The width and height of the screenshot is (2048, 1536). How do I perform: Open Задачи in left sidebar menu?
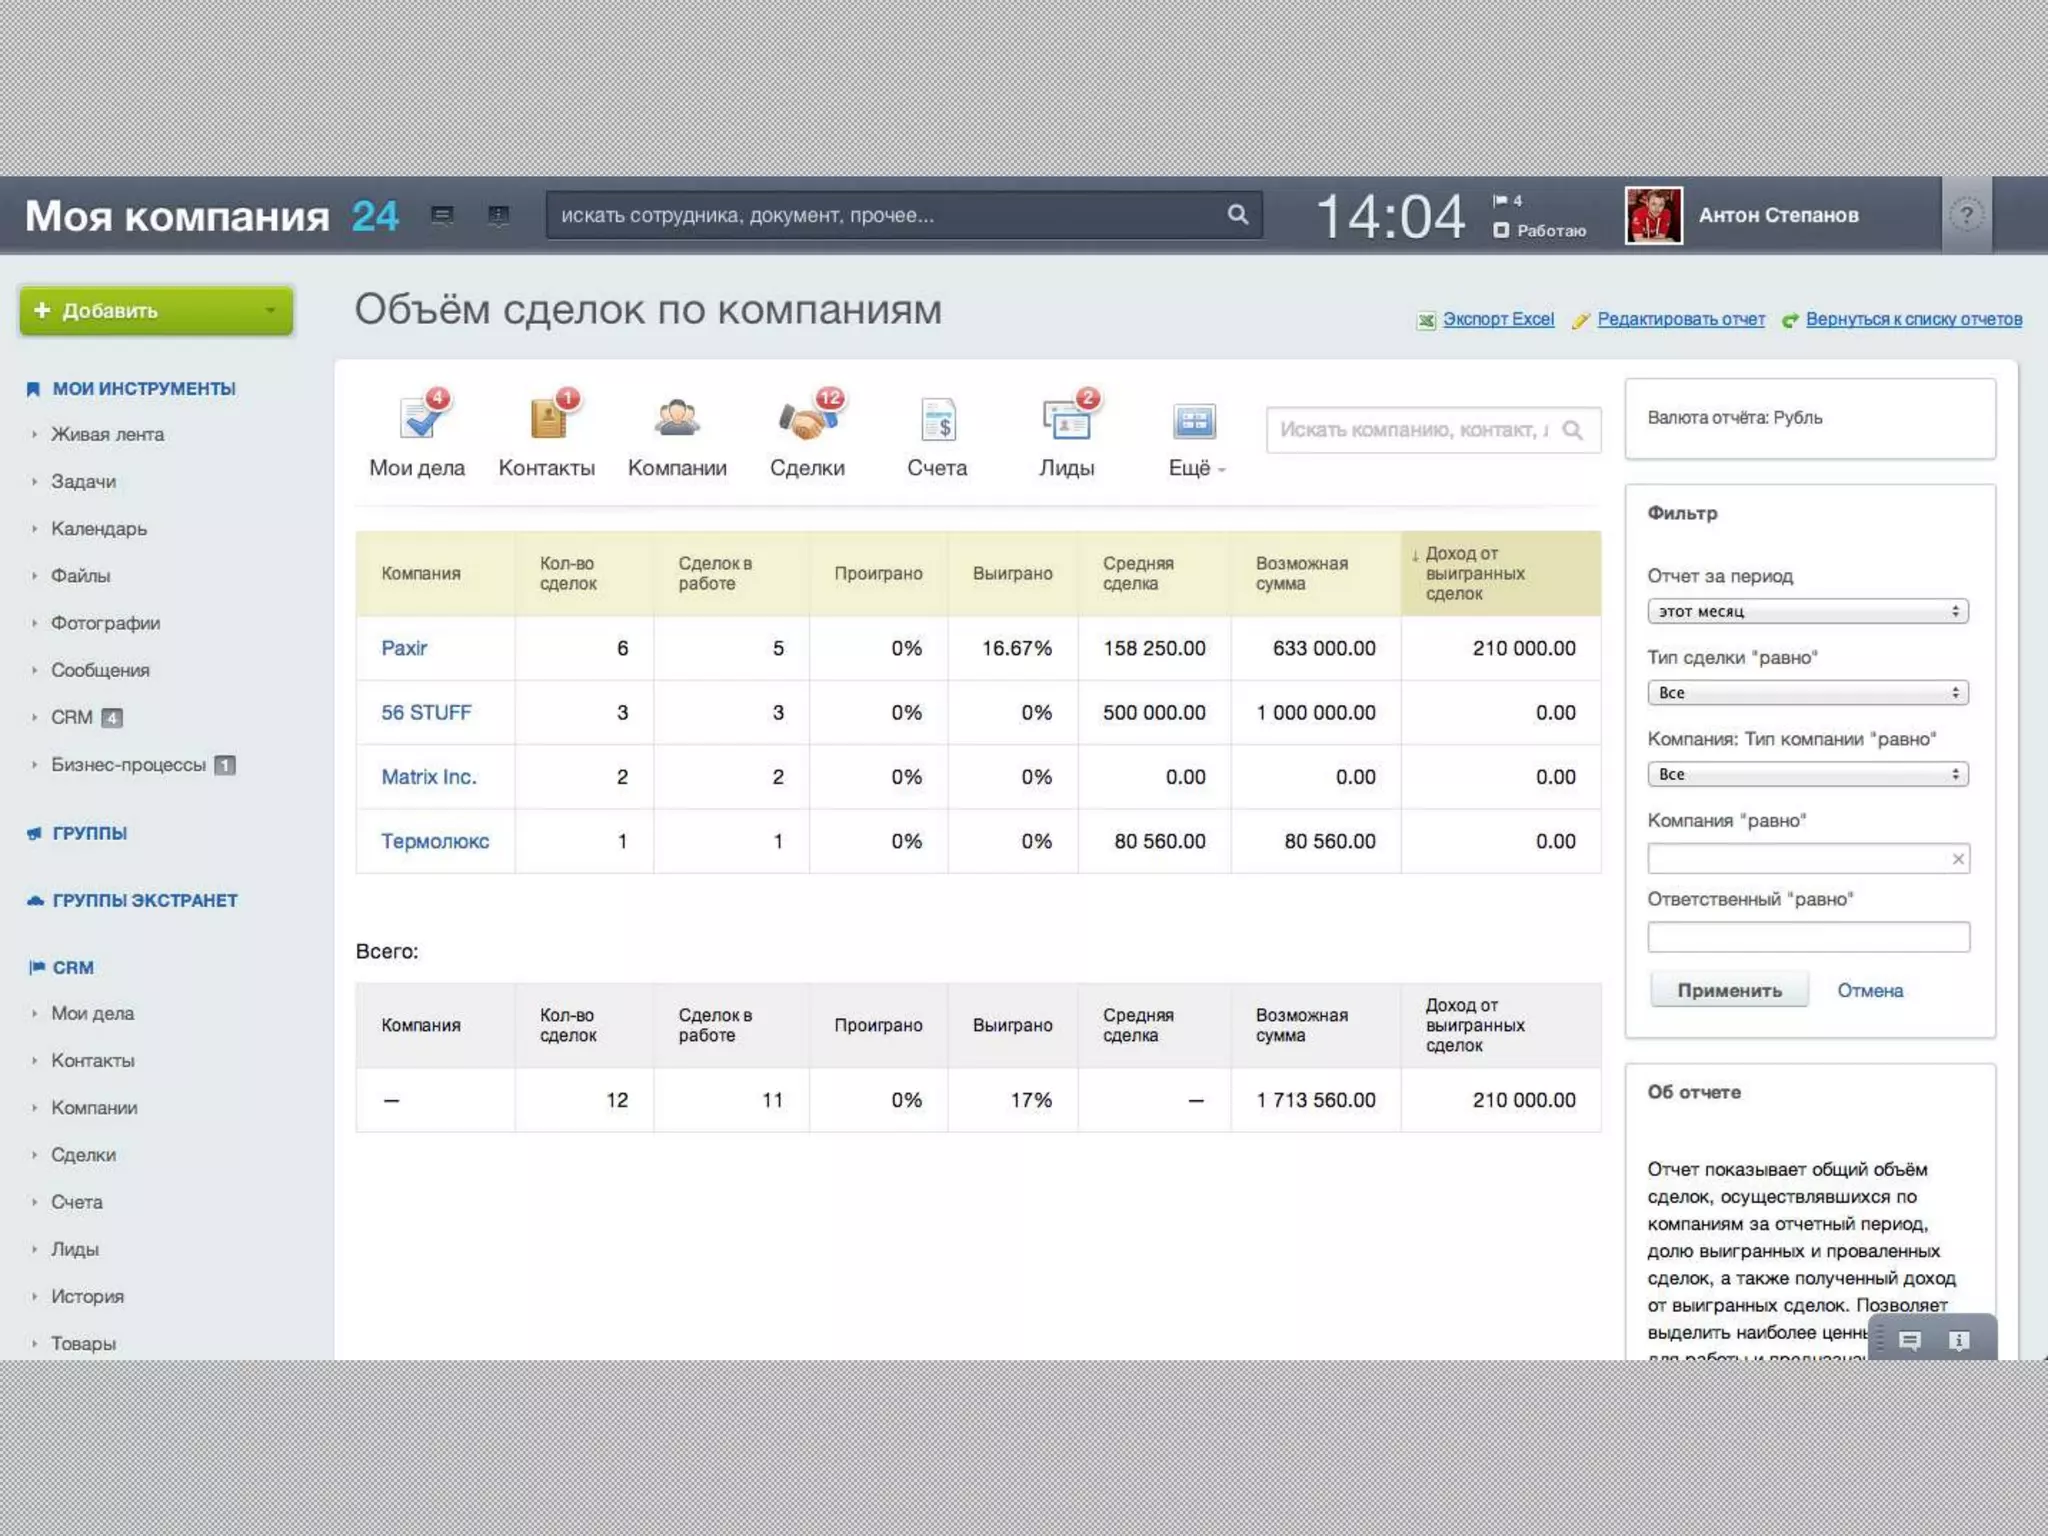84,482
